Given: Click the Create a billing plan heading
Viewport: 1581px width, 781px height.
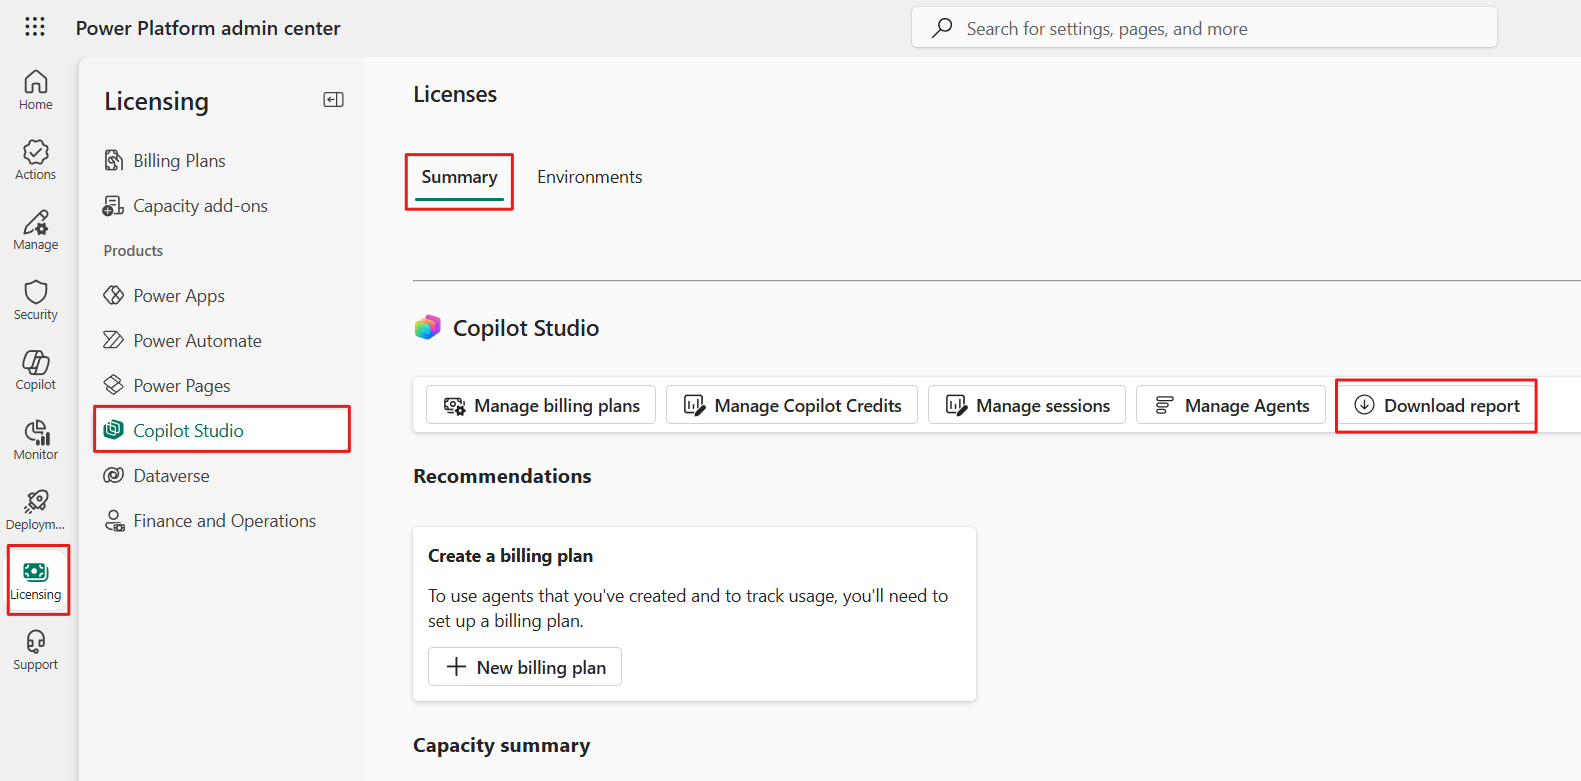Looking at the screenshot, I should click(511, 556).
